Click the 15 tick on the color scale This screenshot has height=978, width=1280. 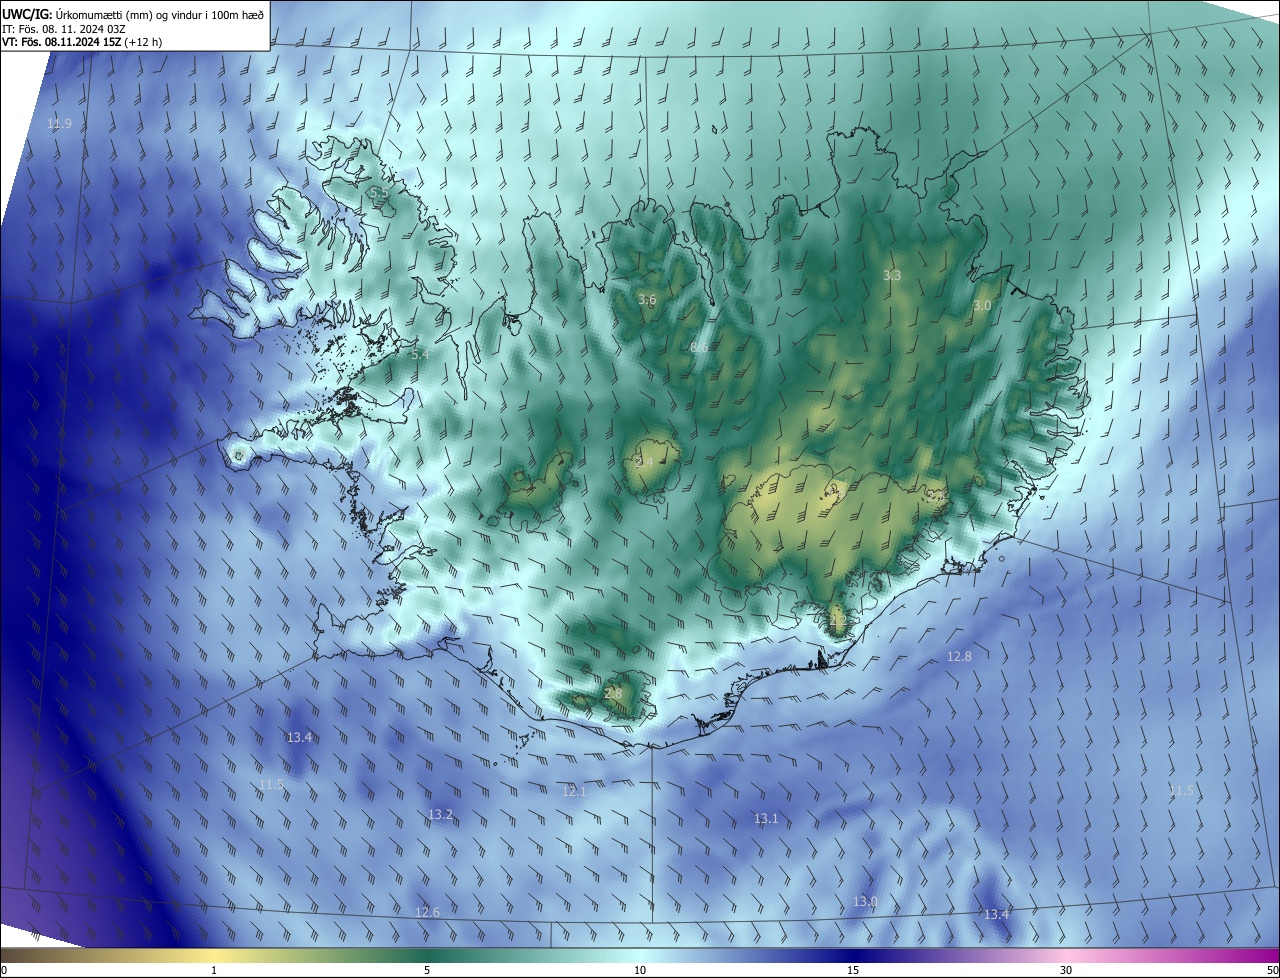pos(853,971)
